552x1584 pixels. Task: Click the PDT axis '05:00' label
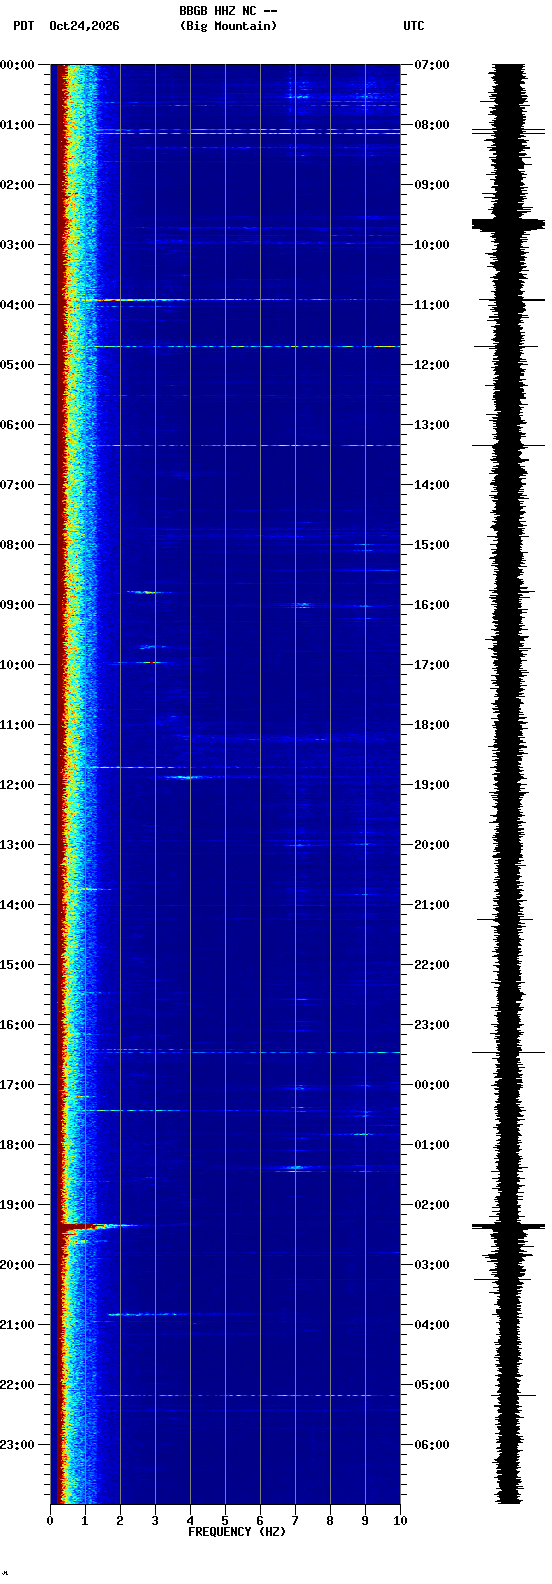(17, 365)
